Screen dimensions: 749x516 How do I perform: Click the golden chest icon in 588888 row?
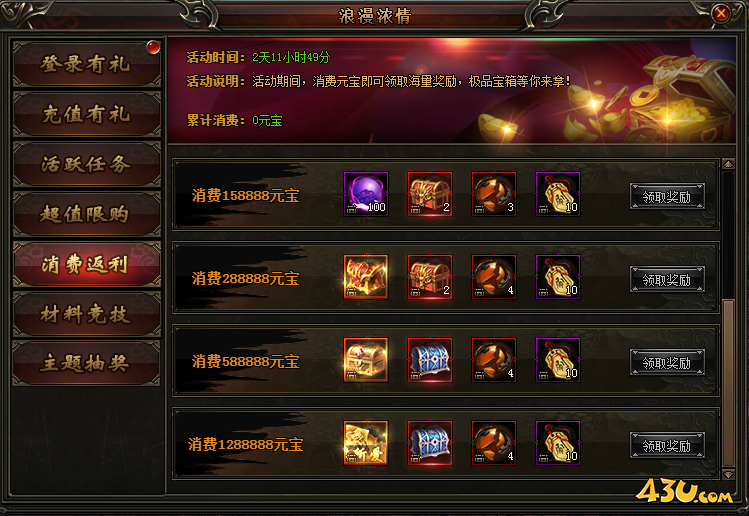coord(366,360)
